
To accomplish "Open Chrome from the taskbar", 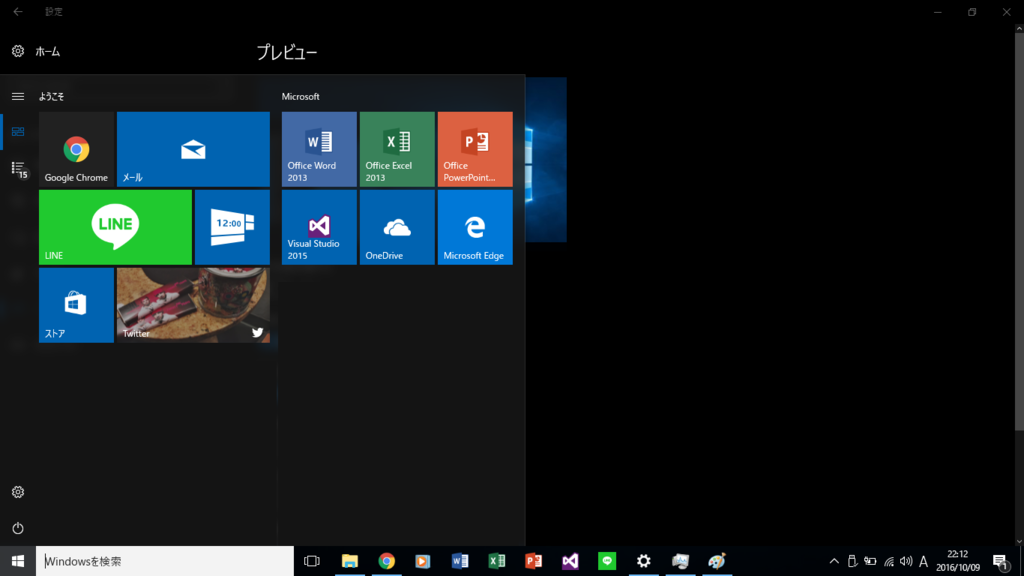I will [x=387, y=561].
